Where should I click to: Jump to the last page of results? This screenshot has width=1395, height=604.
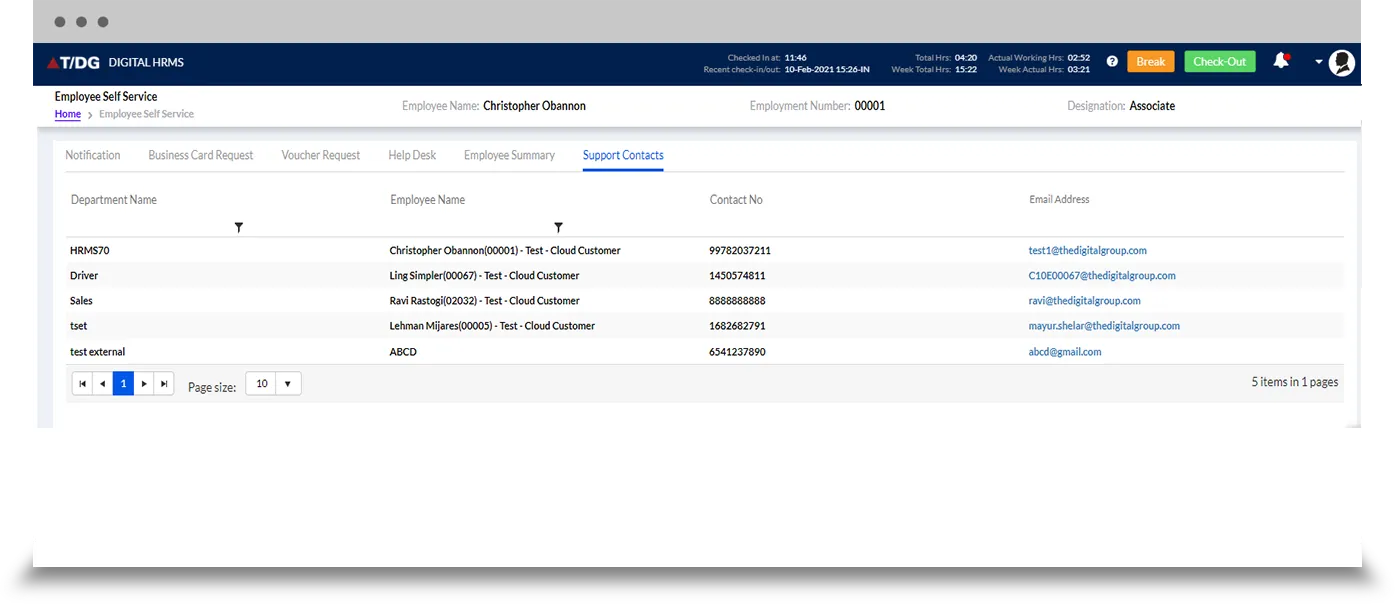tap(164, 384)
